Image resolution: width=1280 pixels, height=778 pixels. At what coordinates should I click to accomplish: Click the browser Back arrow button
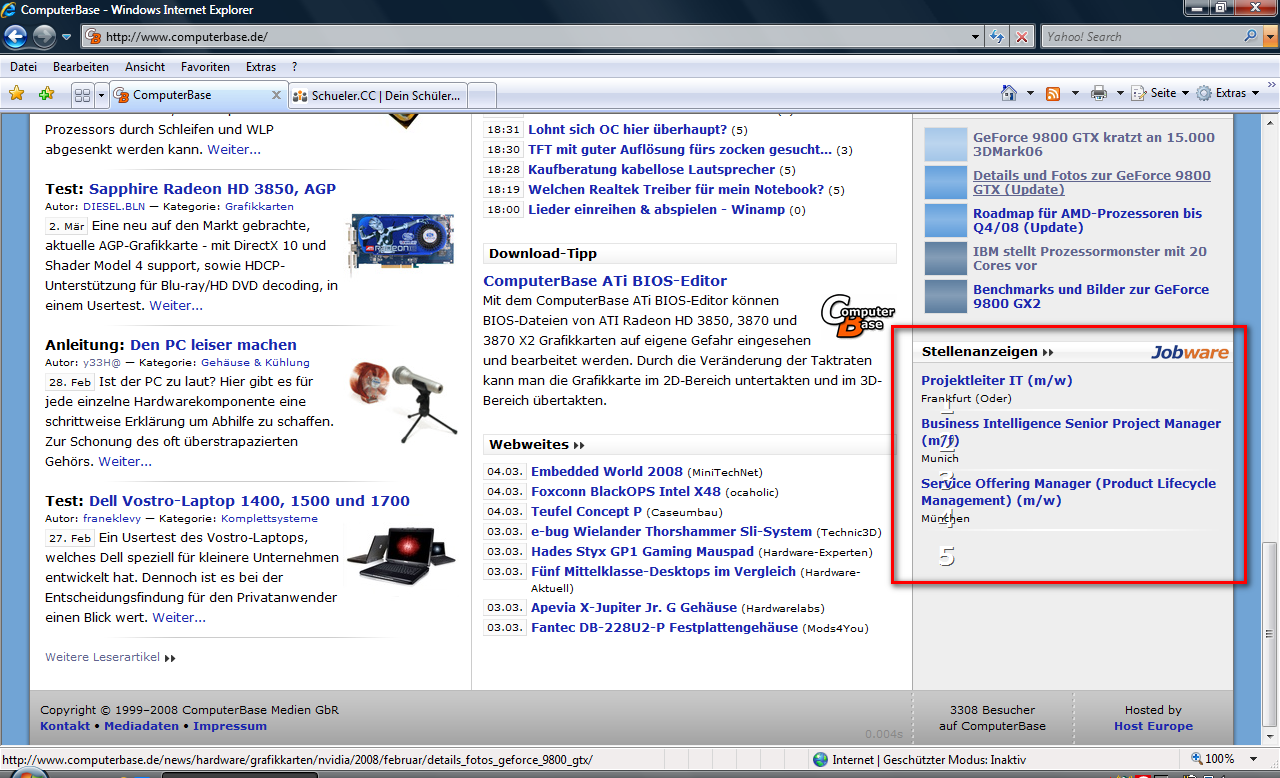(16, 37)
